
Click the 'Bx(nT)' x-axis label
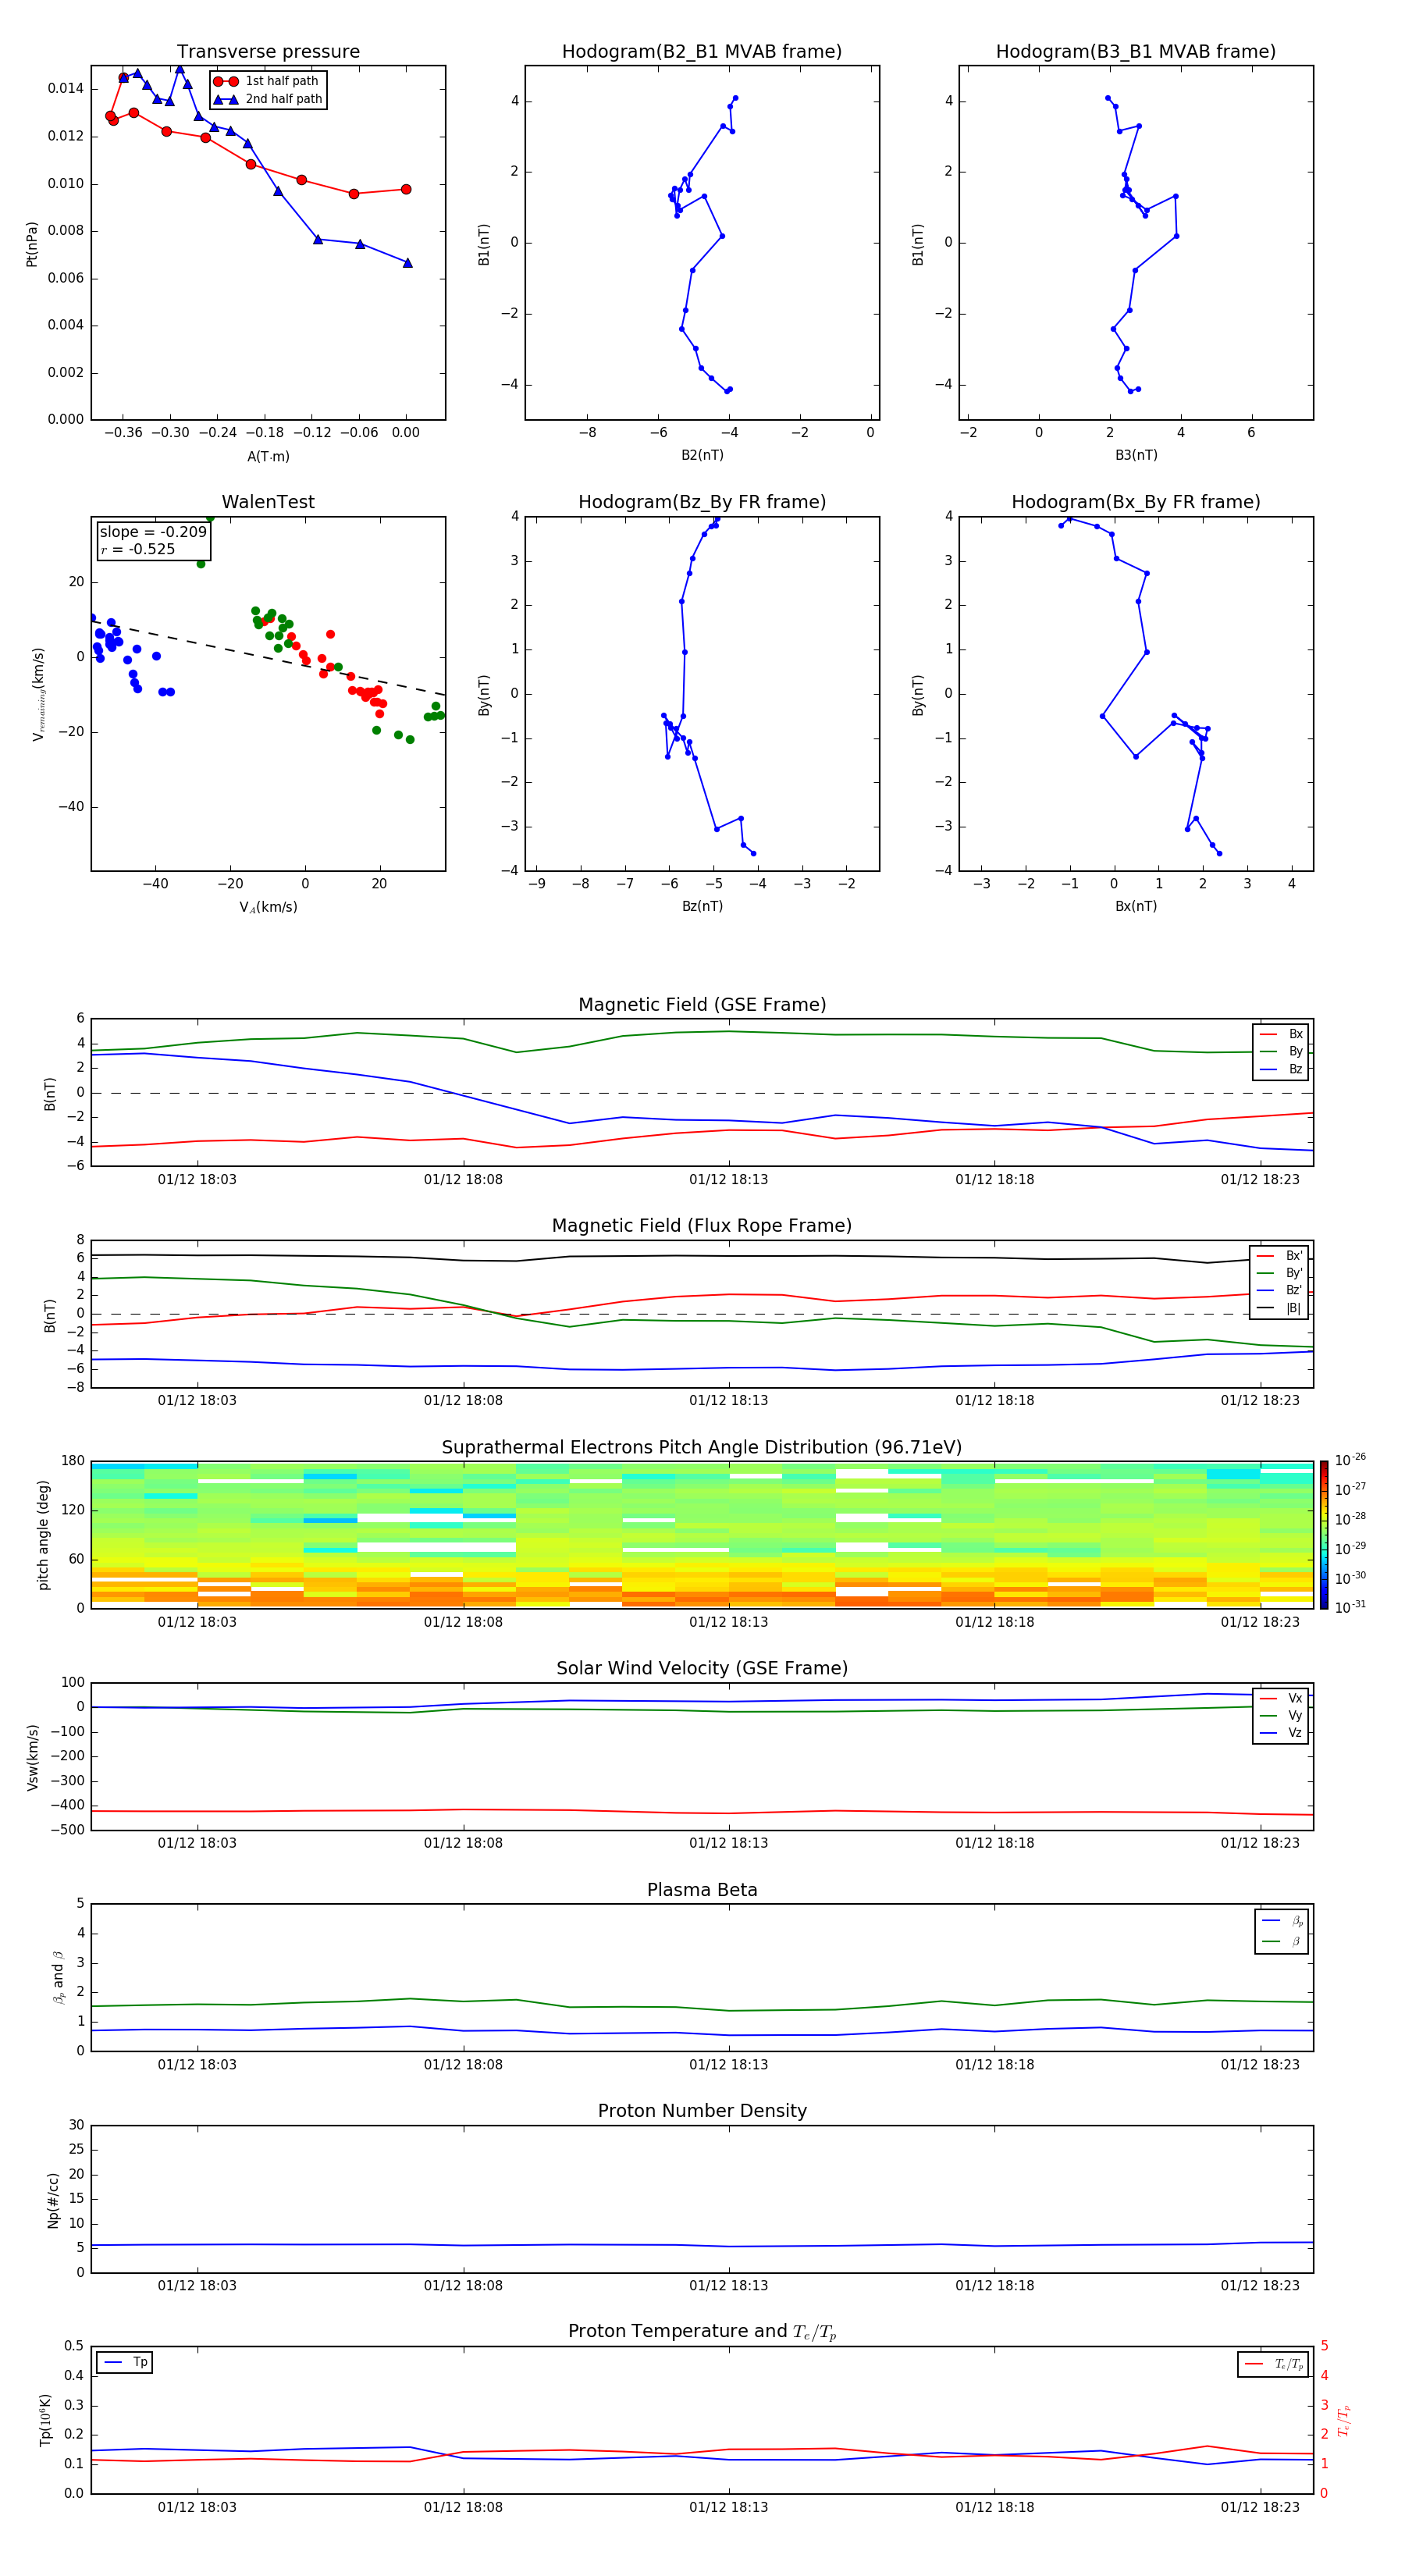coord(1136,906)
